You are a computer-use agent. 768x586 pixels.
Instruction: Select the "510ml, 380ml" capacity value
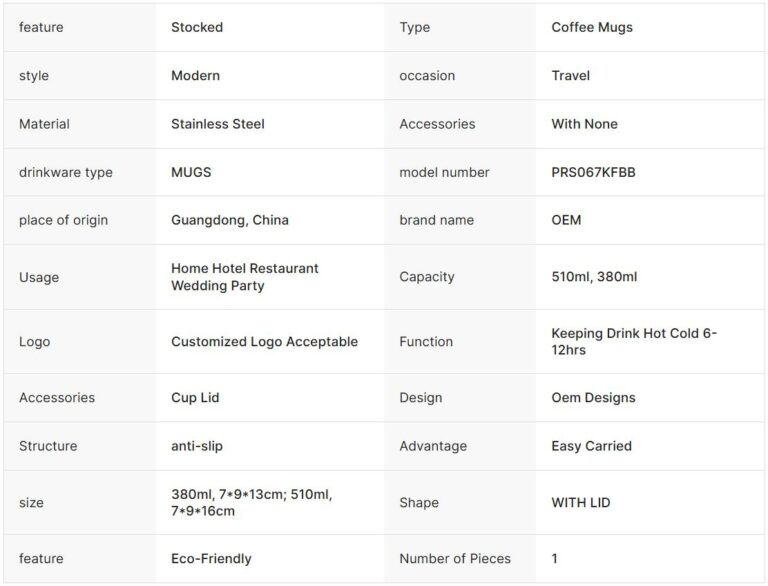[x=594, y=277]
